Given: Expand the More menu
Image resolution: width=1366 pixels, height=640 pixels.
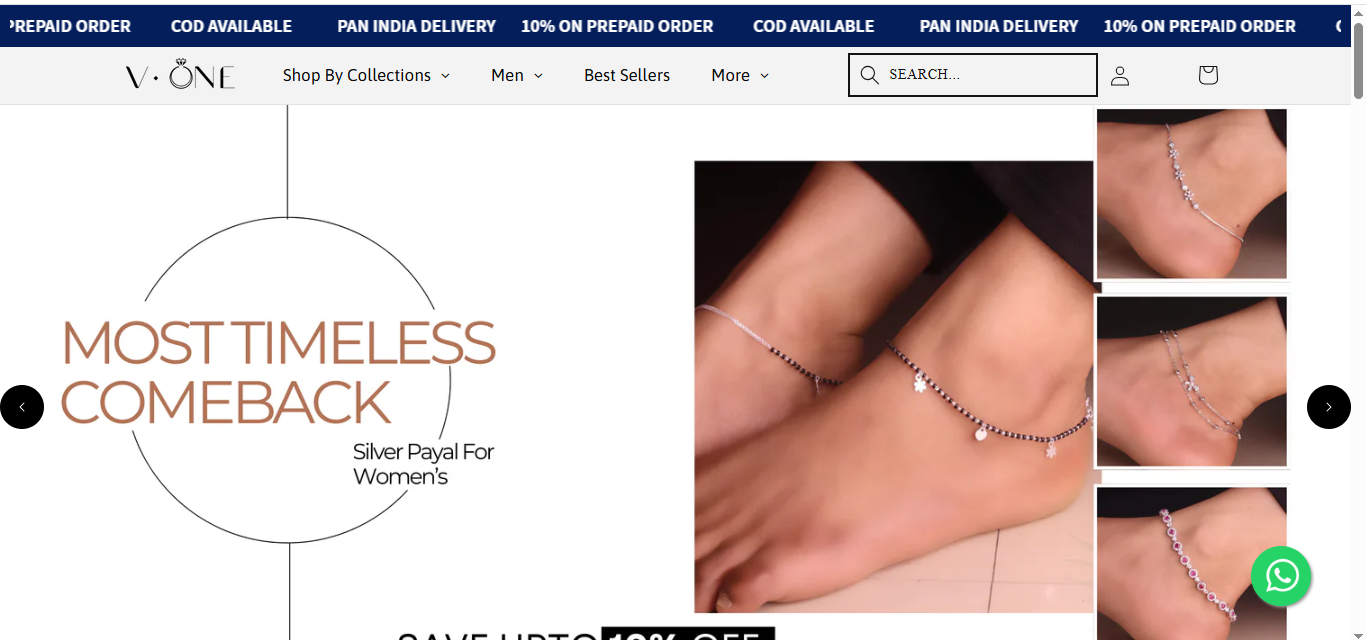Looking at the screenshot, I should pos(740,75).
